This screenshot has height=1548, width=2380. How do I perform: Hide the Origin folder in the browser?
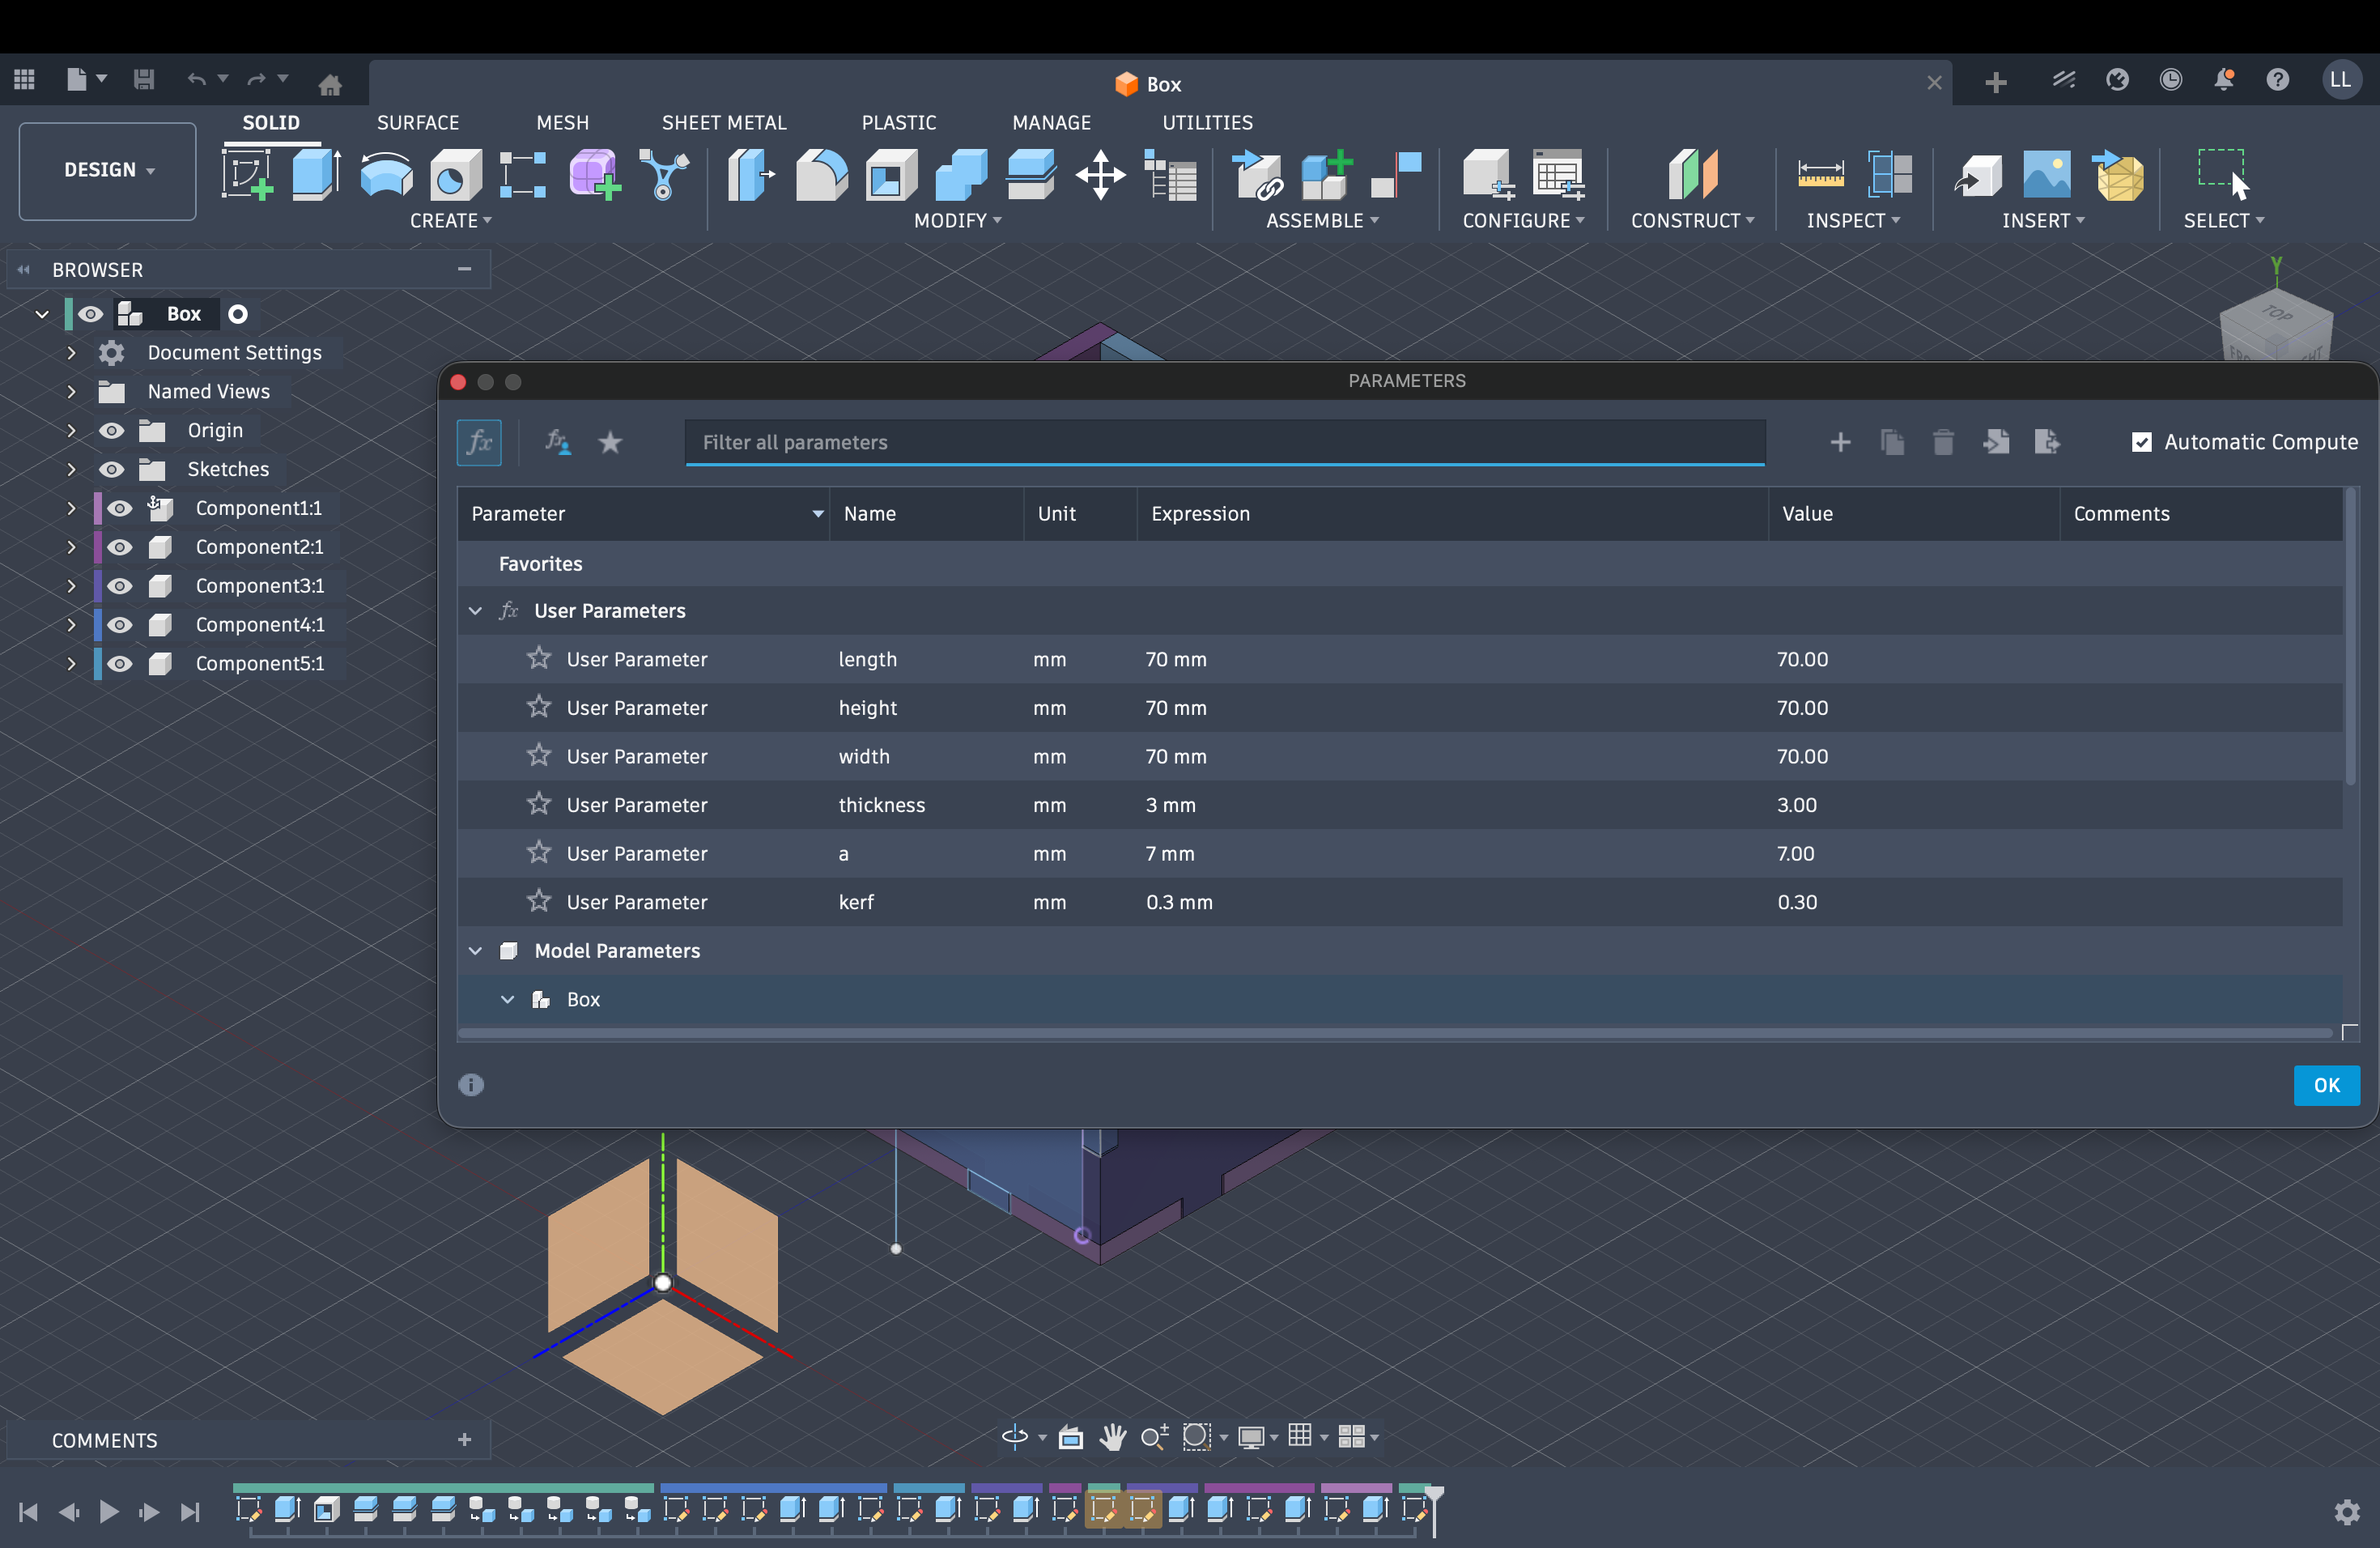(112, 430)
